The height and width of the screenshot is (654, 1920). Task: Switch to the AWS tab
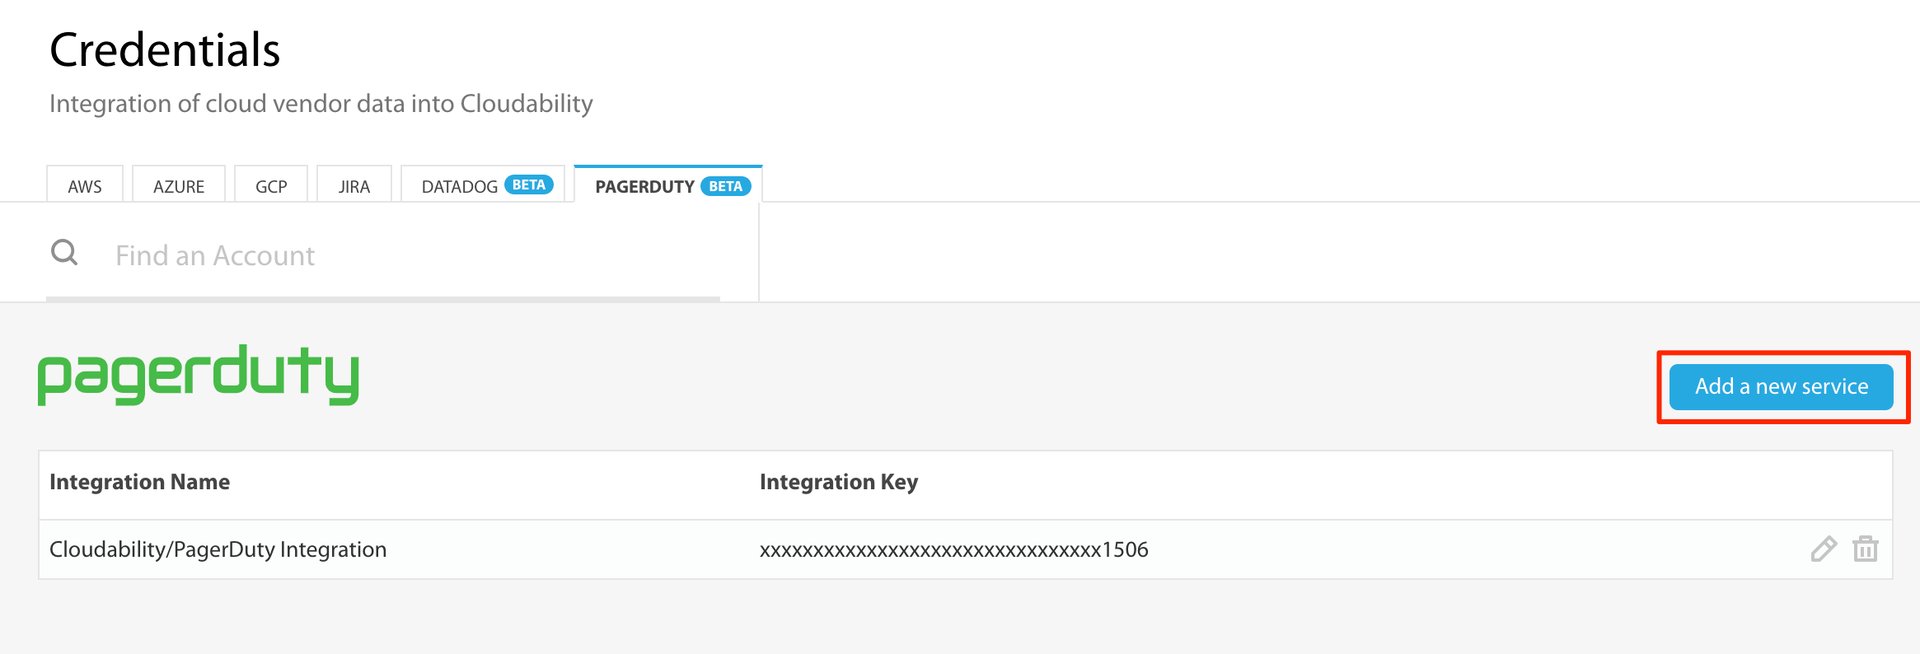(85, 186)
